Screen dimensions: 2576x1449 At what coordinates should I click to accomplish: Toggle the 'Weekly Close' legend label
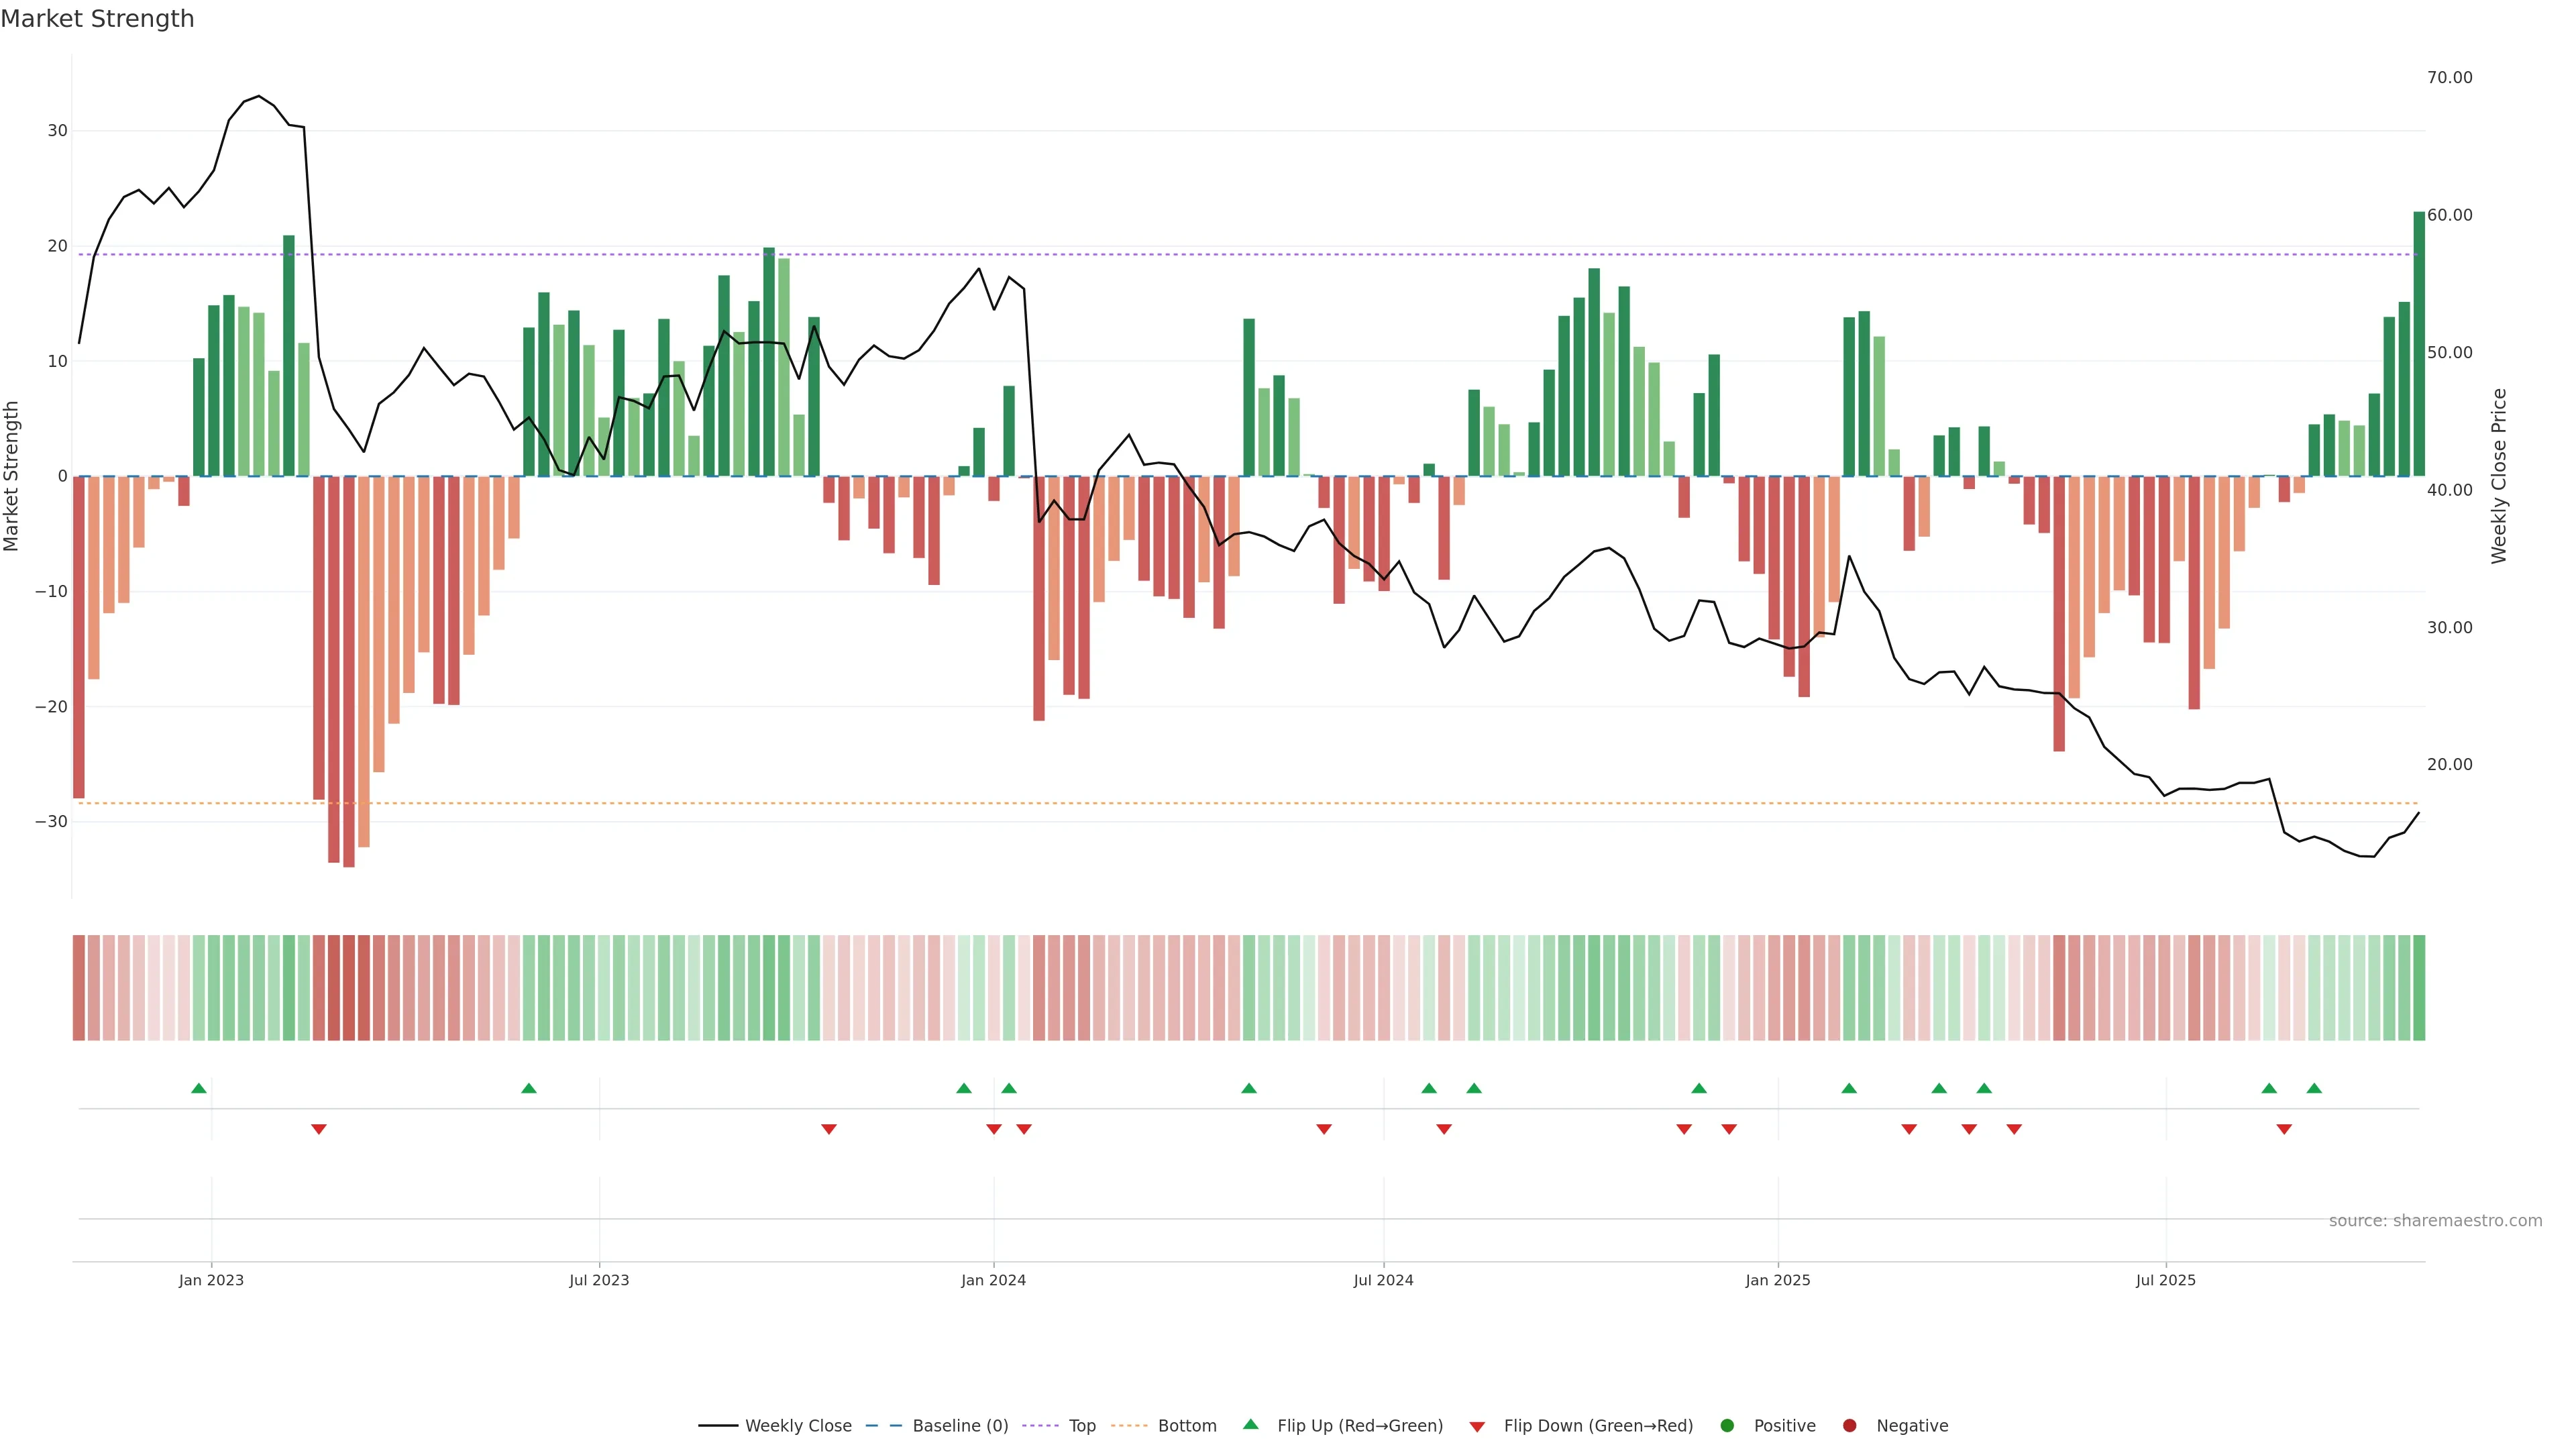(x=798, y=1426)
